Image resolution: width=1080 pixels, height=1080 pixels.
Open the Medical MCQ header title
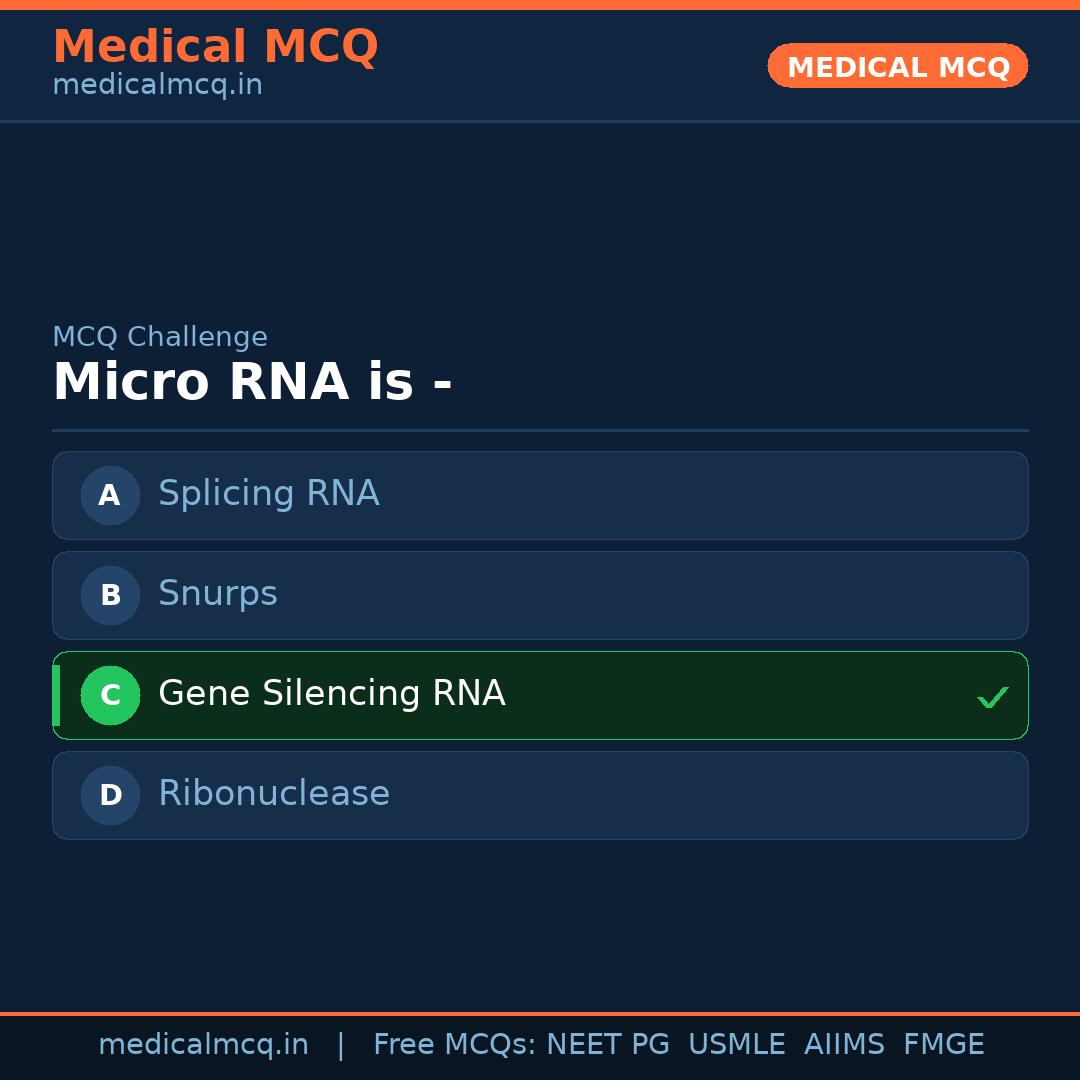(215, 47)
